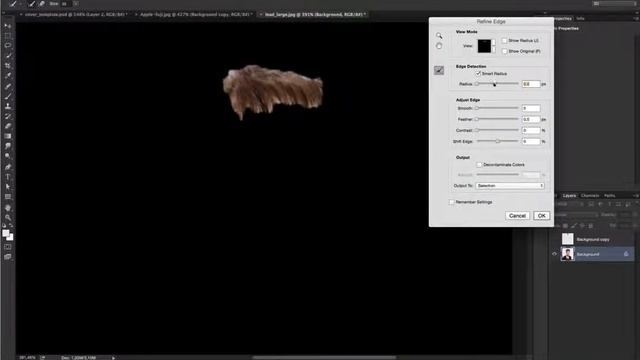Click the lock icon on Background layer
The width and height of the screenshot is (640, 360).
pyautogui.click(x=626, y=254)
